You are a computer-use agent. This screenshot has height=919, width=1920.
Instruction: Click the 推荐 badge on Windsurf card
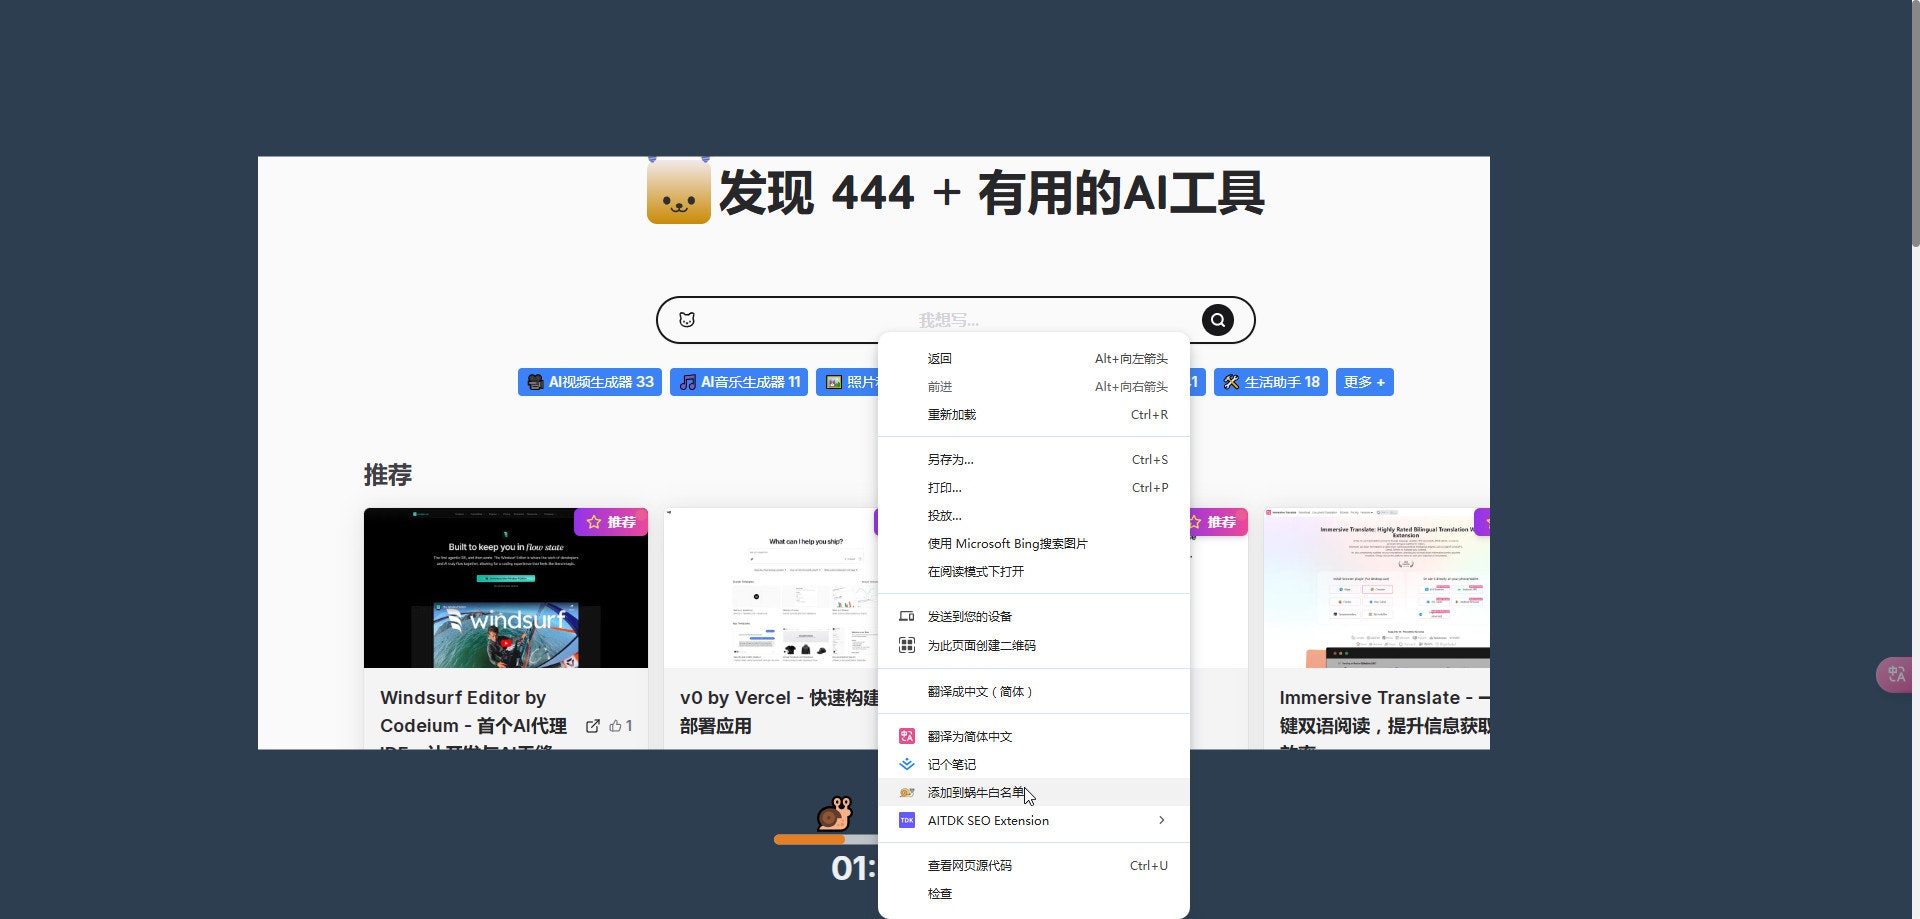pos(611,522)
